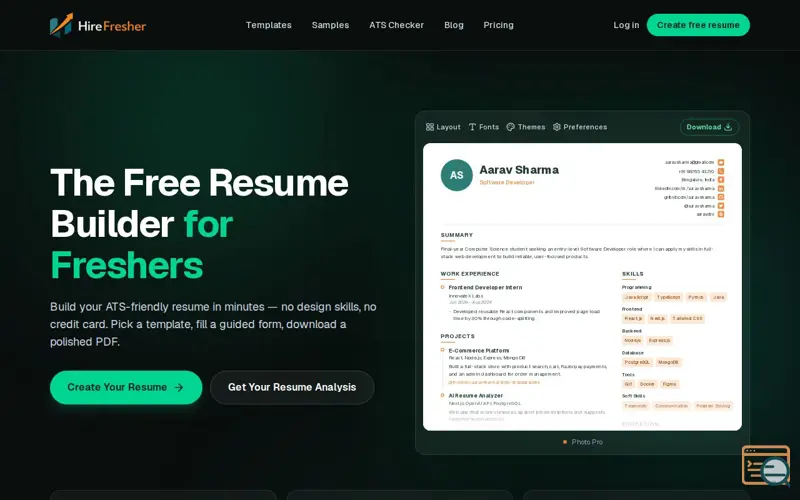Click the E-Commerce project GitHub link
Viewport: 800px width, 500px height.
pos(494,382)
